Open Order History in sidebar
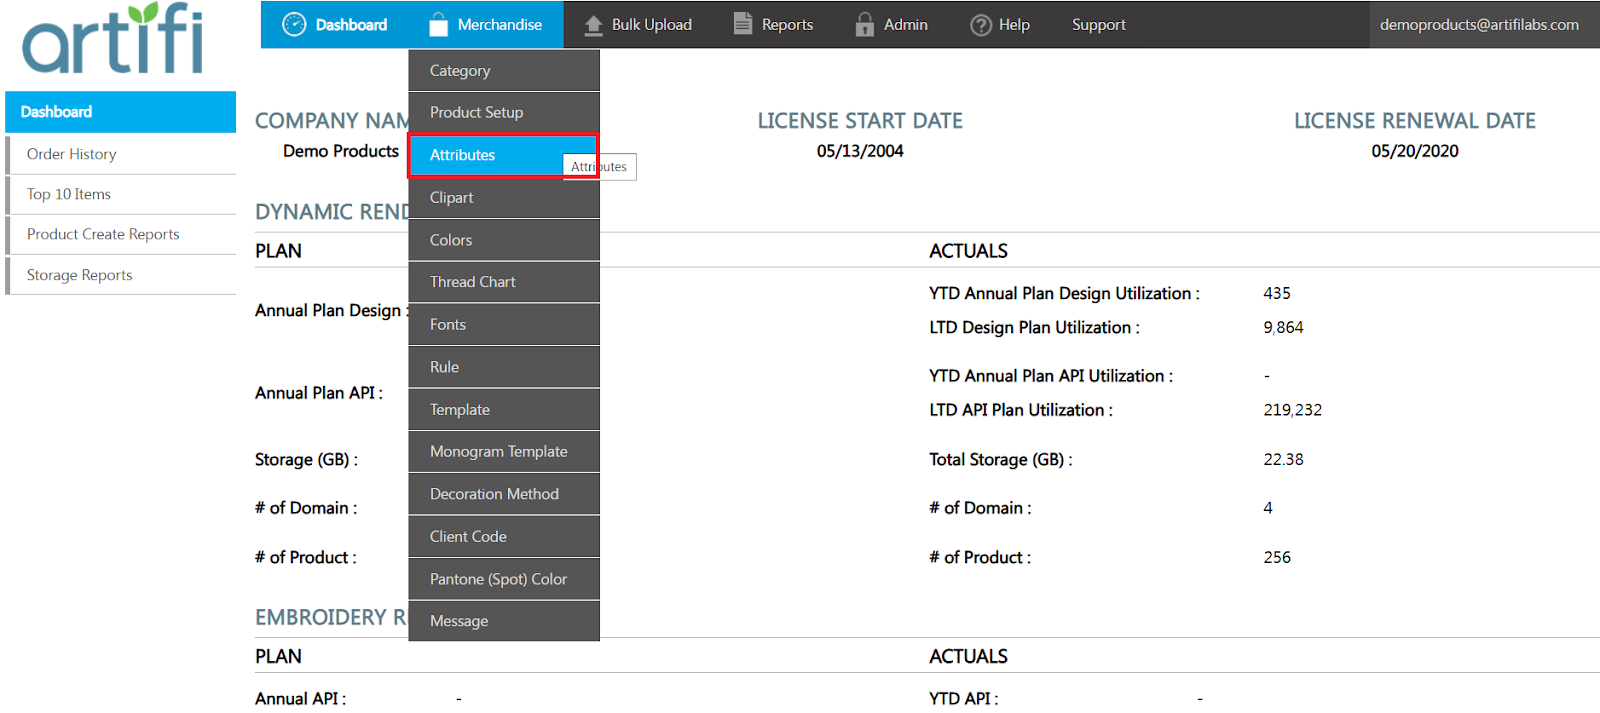The width and height of the screenshot is (1600, 713). pyautogui.click(x=121, y=154)
